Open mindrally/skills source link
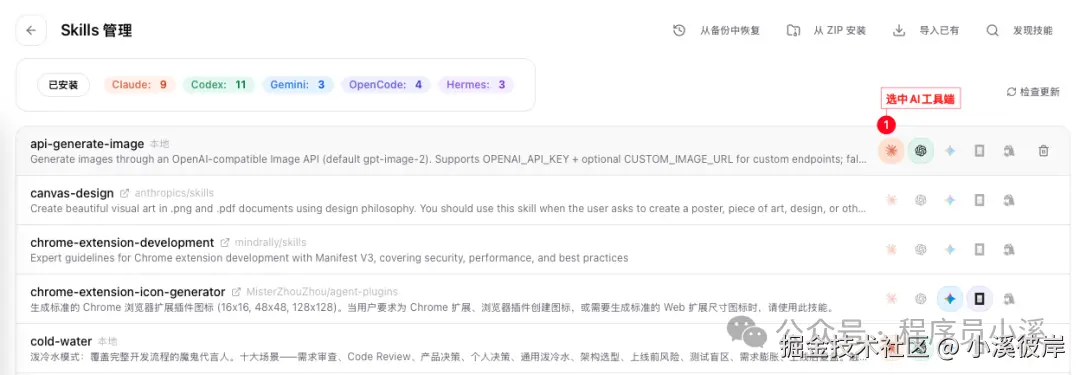 [271, 243]
